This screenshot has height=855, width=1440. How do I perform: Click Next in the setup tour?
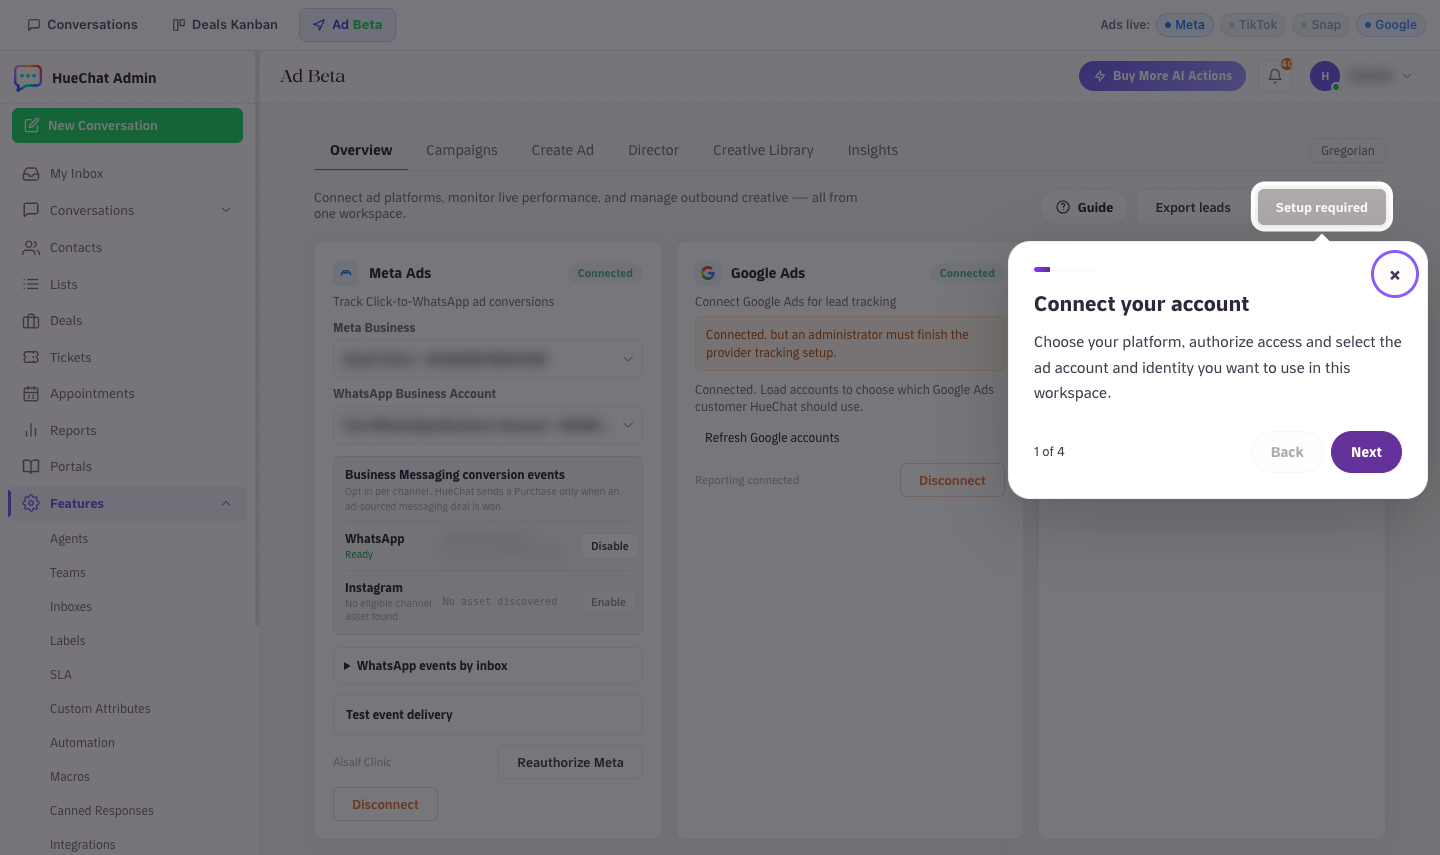coord(1366,452)
